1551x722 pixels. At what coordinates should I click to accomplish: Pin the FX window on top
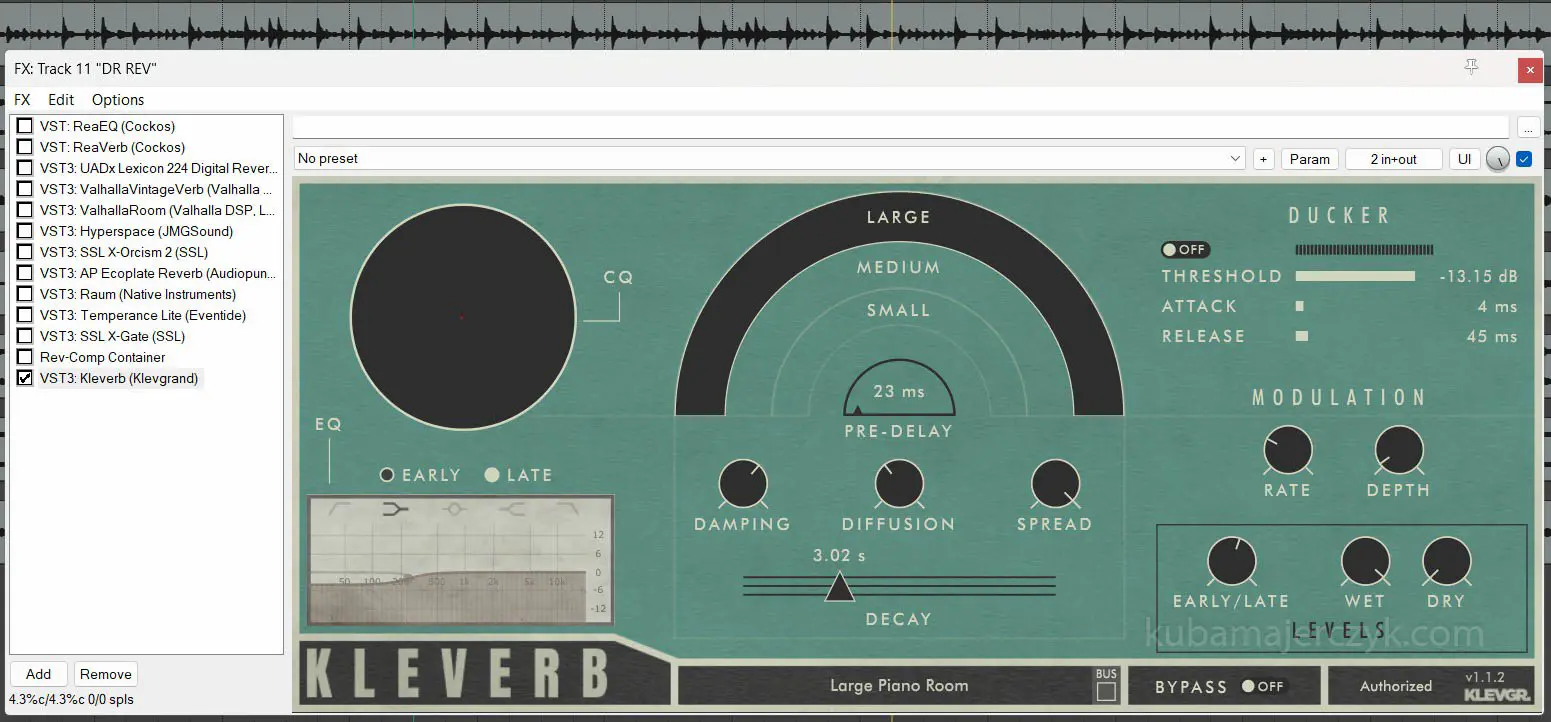[x=1471, y=68]
